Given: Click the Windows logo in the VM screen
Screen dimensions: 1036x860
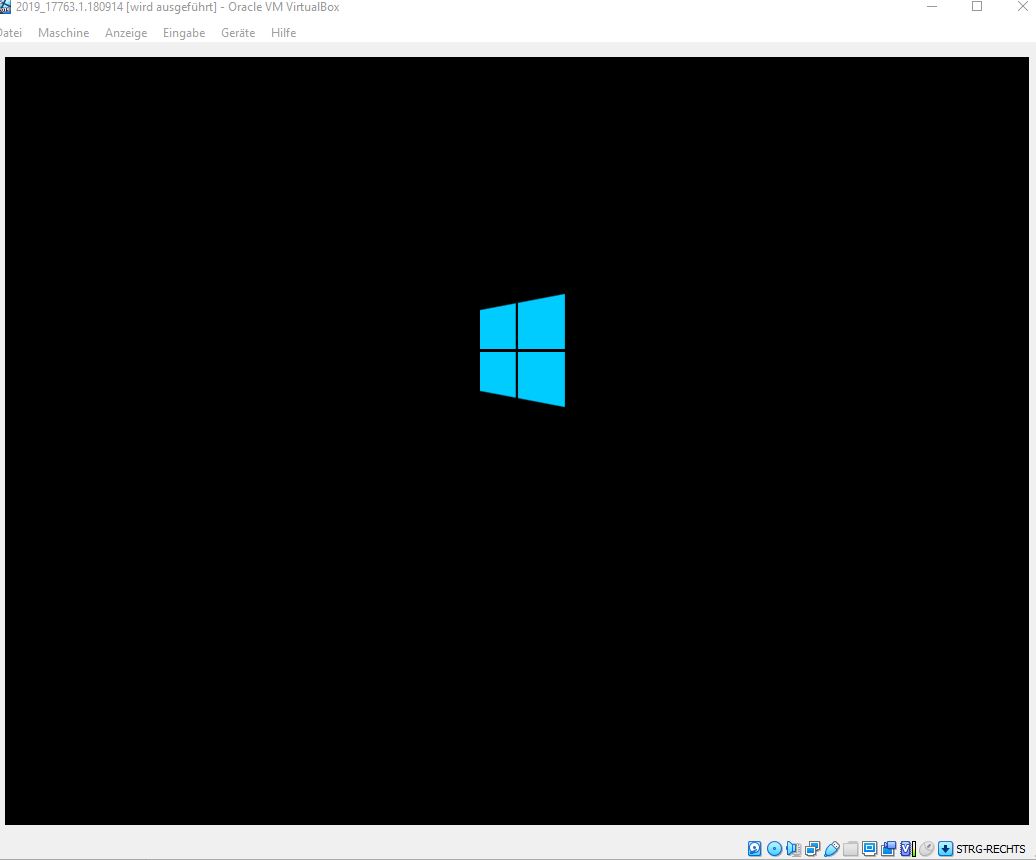Looking at the screenshot, I should tap(522, 350).
